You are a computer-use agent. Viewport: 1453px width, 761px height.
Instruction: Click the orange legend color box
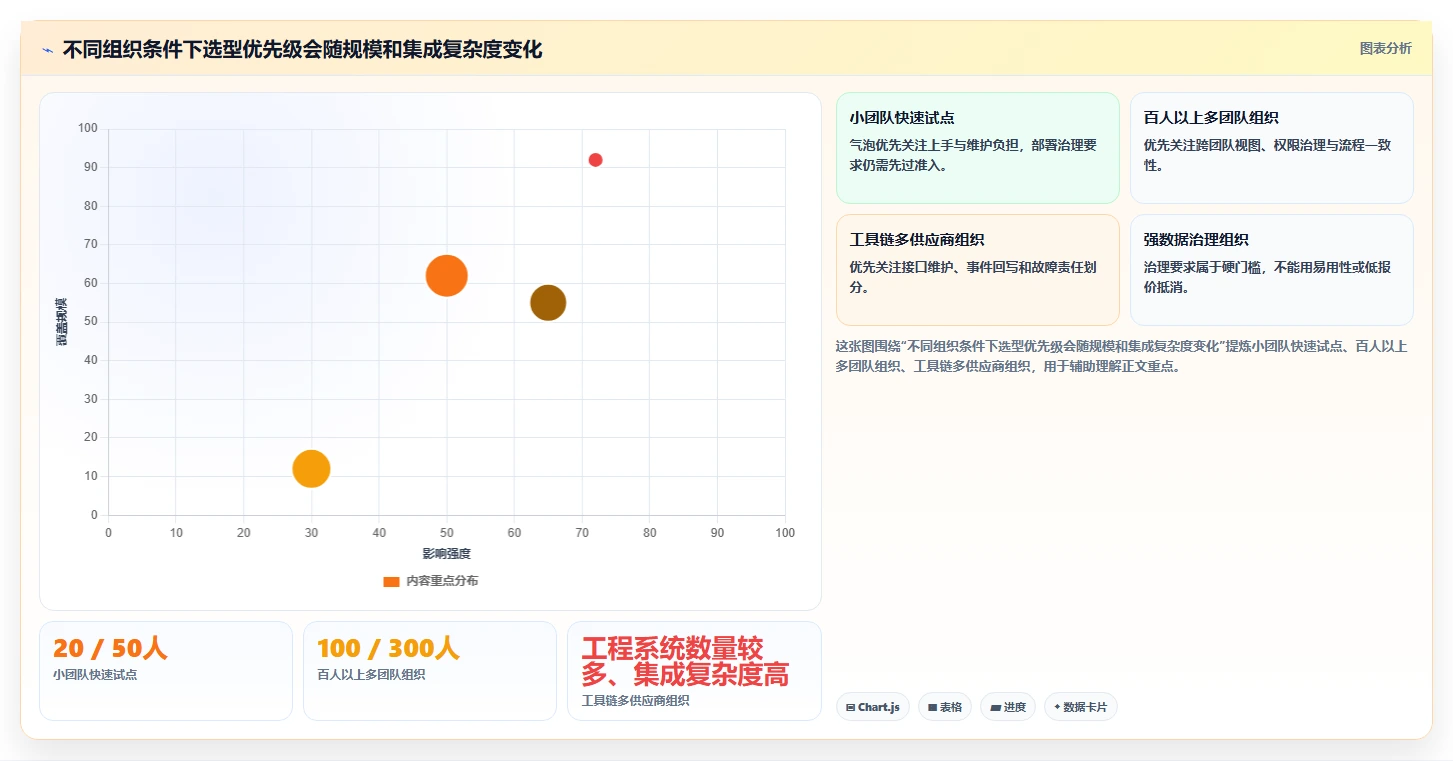tap(391, 581)
